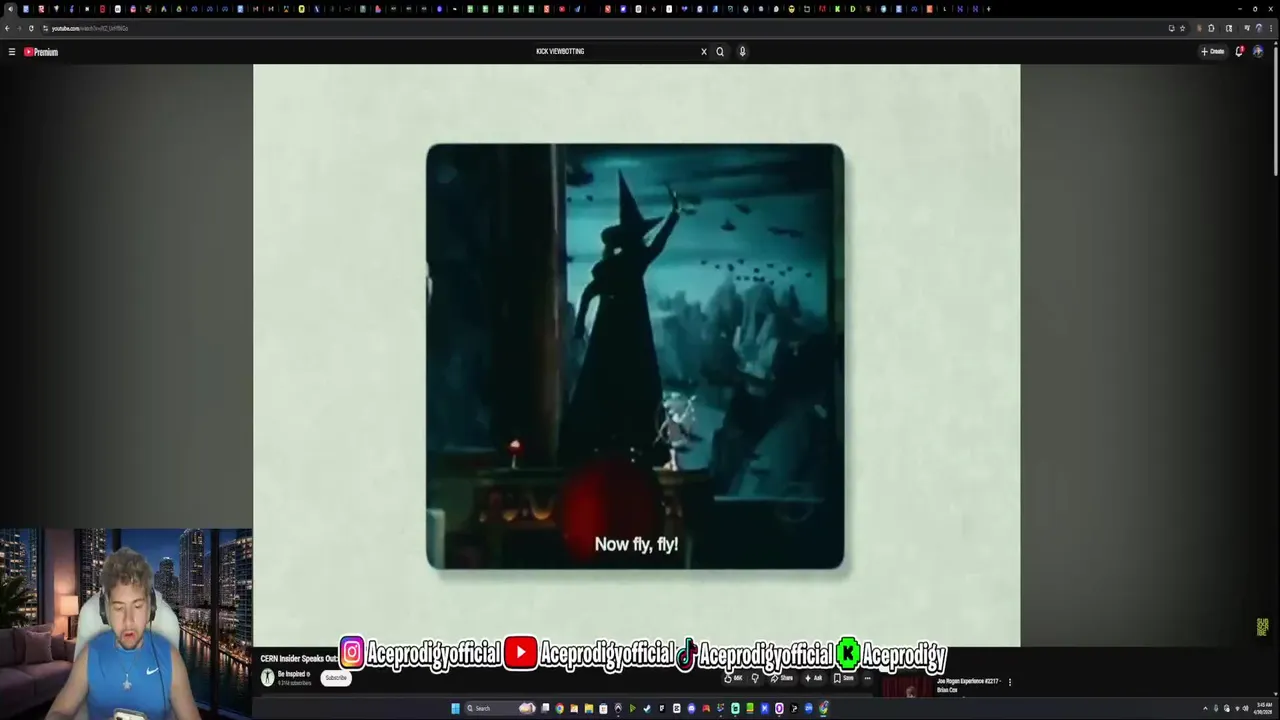Show hidden system tray icons chevron
This screenshot has width=1280, height=720.
click(x=1205, y=708)
